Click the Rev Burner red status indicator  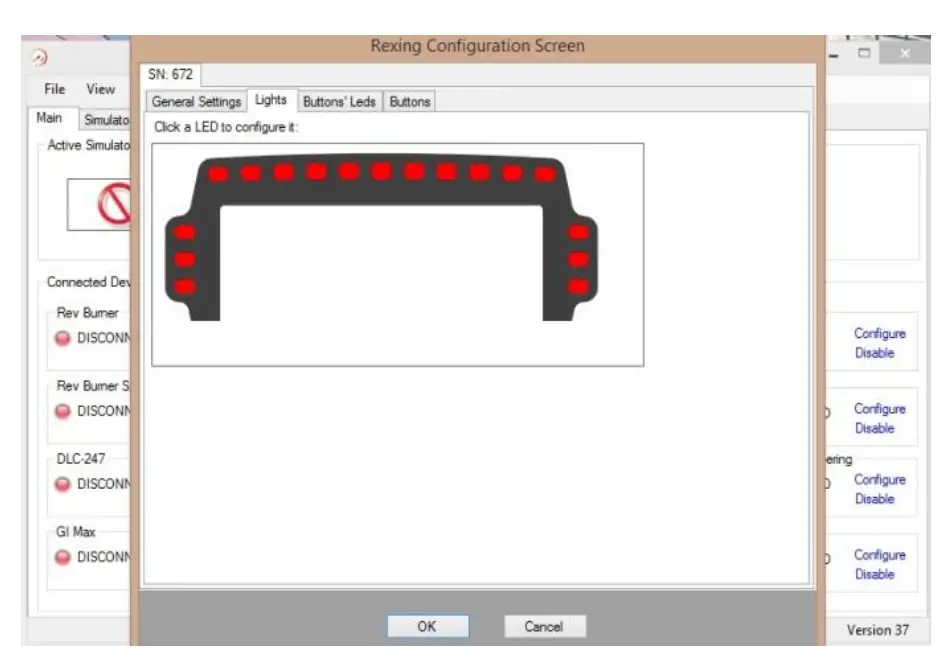tap(62, 338)
